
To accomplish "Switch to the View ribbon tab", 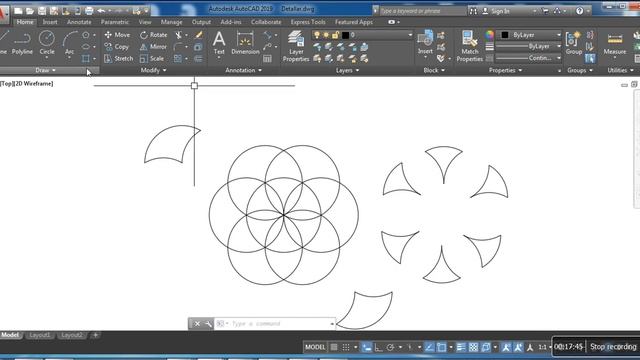I will coord(145,22).
